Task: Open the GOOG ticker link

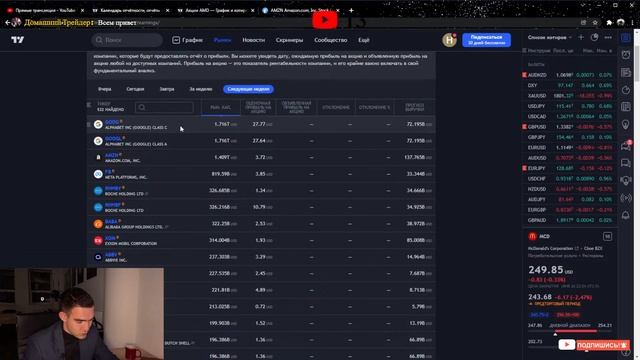Action: coord(111,122)
